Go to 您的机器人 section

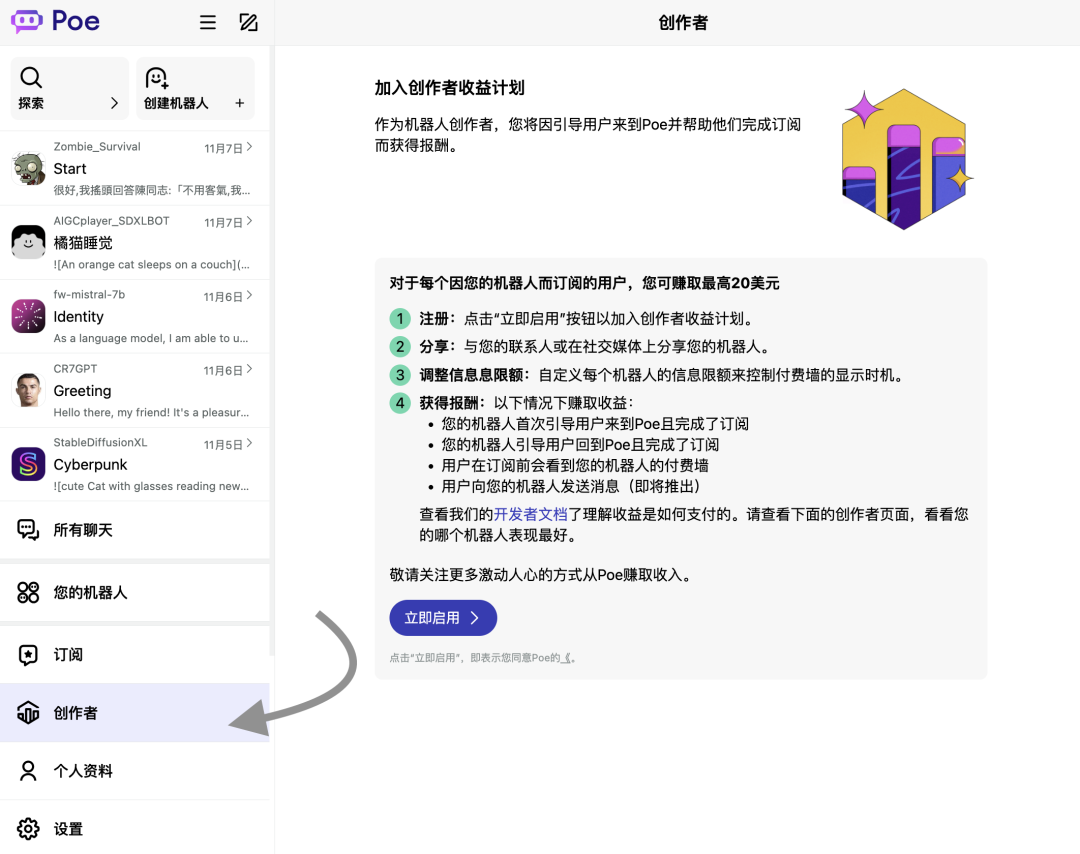tap(90, 592)
